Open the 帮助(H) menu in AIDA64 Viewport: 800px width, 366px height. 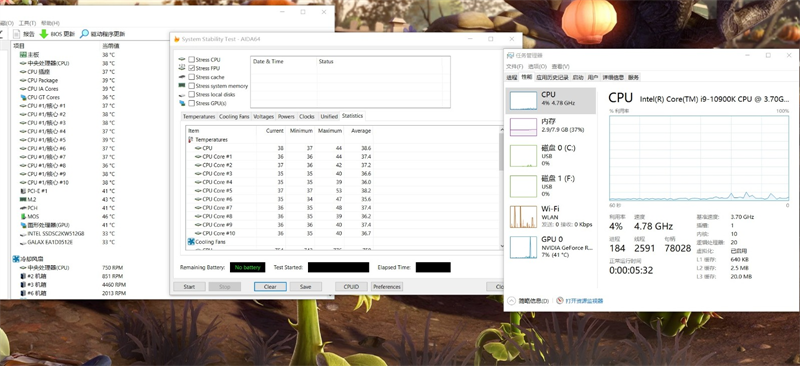click(50, 23)
